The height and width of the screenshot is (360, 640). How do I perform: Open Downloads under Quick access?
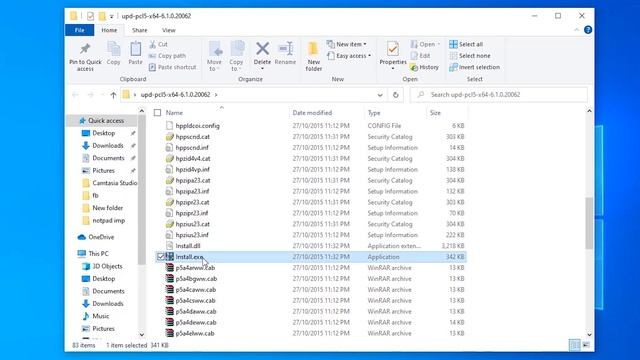tap(108, 146)
